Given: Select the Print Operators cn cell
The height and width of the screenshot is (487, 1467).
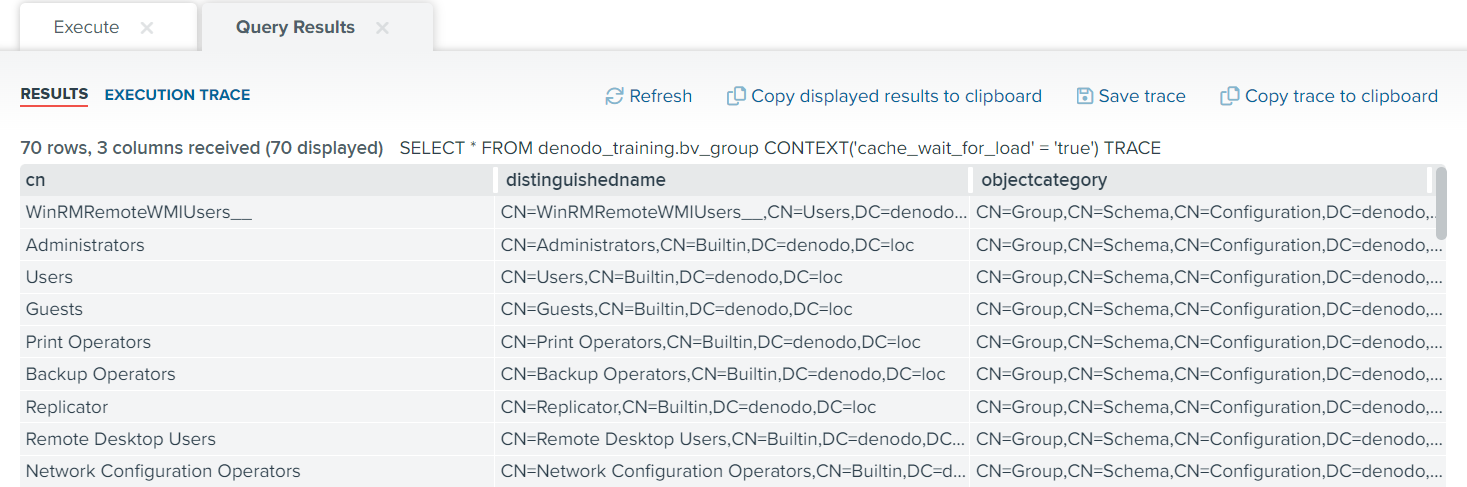Looking at the screenshot, I should pos(257,342).
